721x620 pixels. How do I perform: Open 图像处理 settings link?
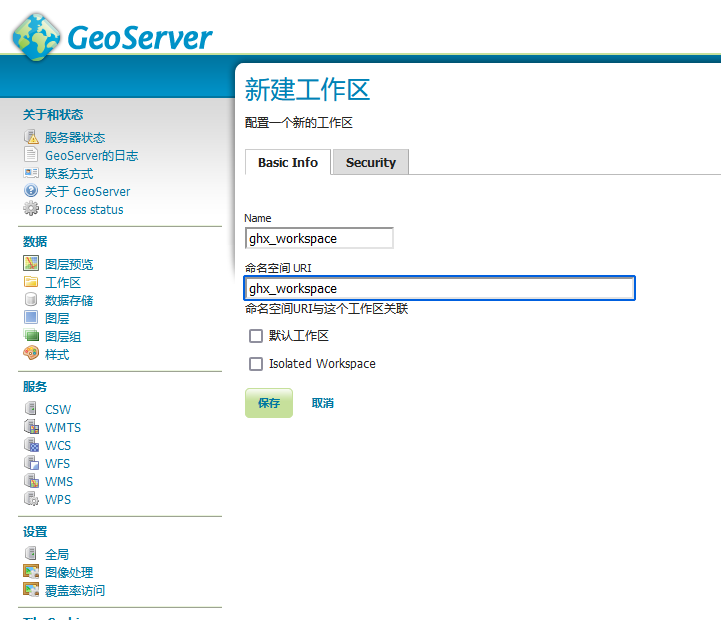(69, 572)
